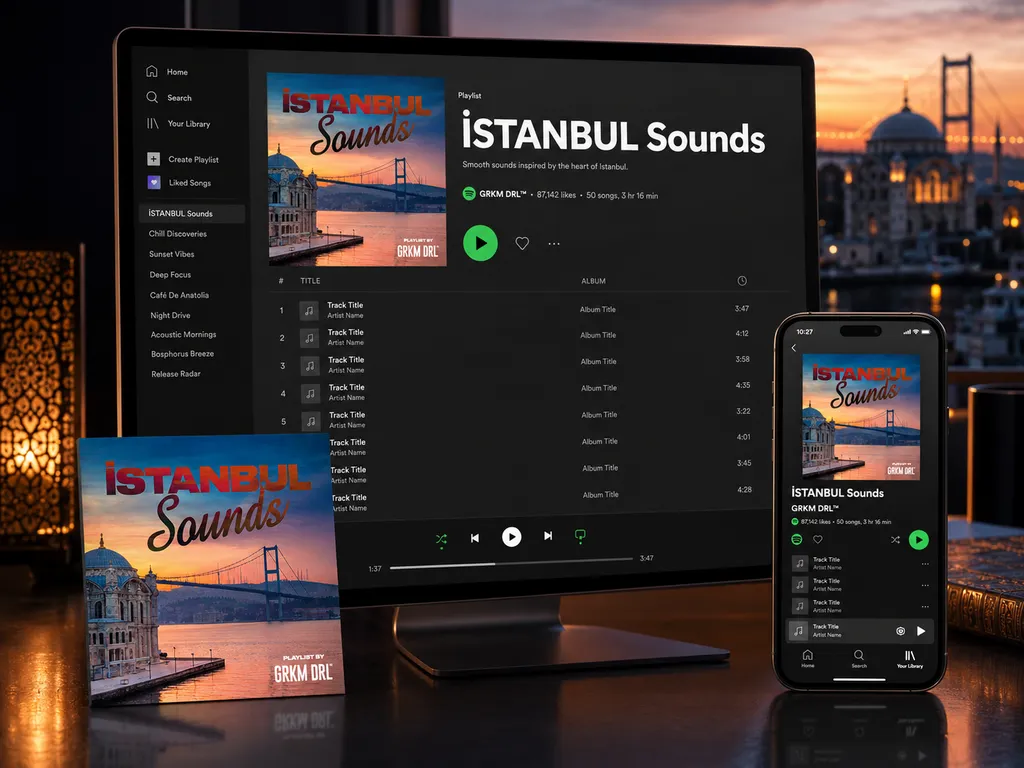Screen dimensions: 1024x768
Task: Like the playlist with the desktop heart icon
Action: pos(522,243)
